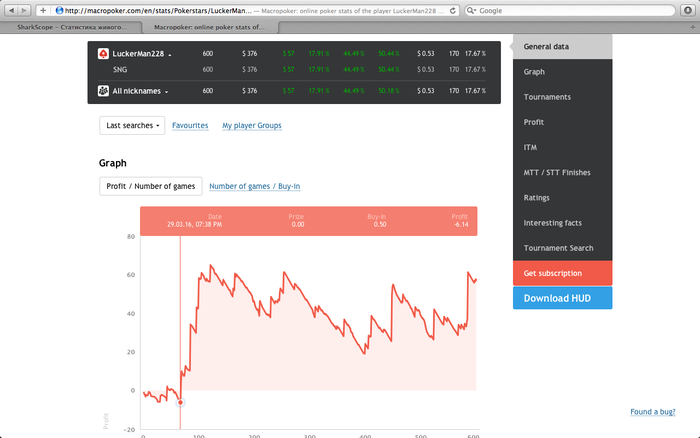
Task: Click the Found a bug? link
Action: click(x=653, y=412)
